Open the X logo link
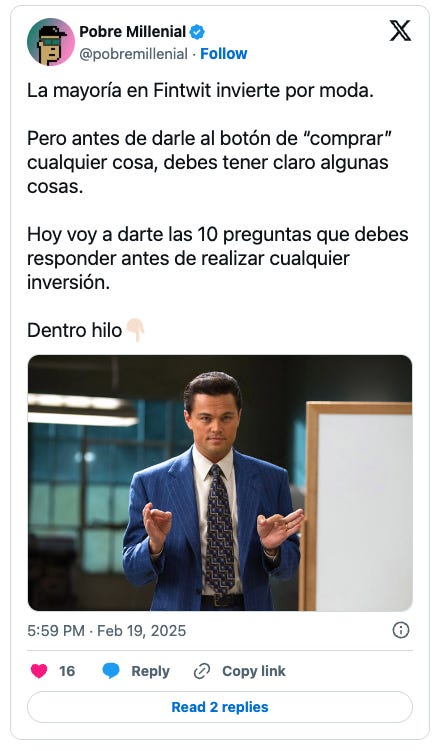 coord(400,31)
